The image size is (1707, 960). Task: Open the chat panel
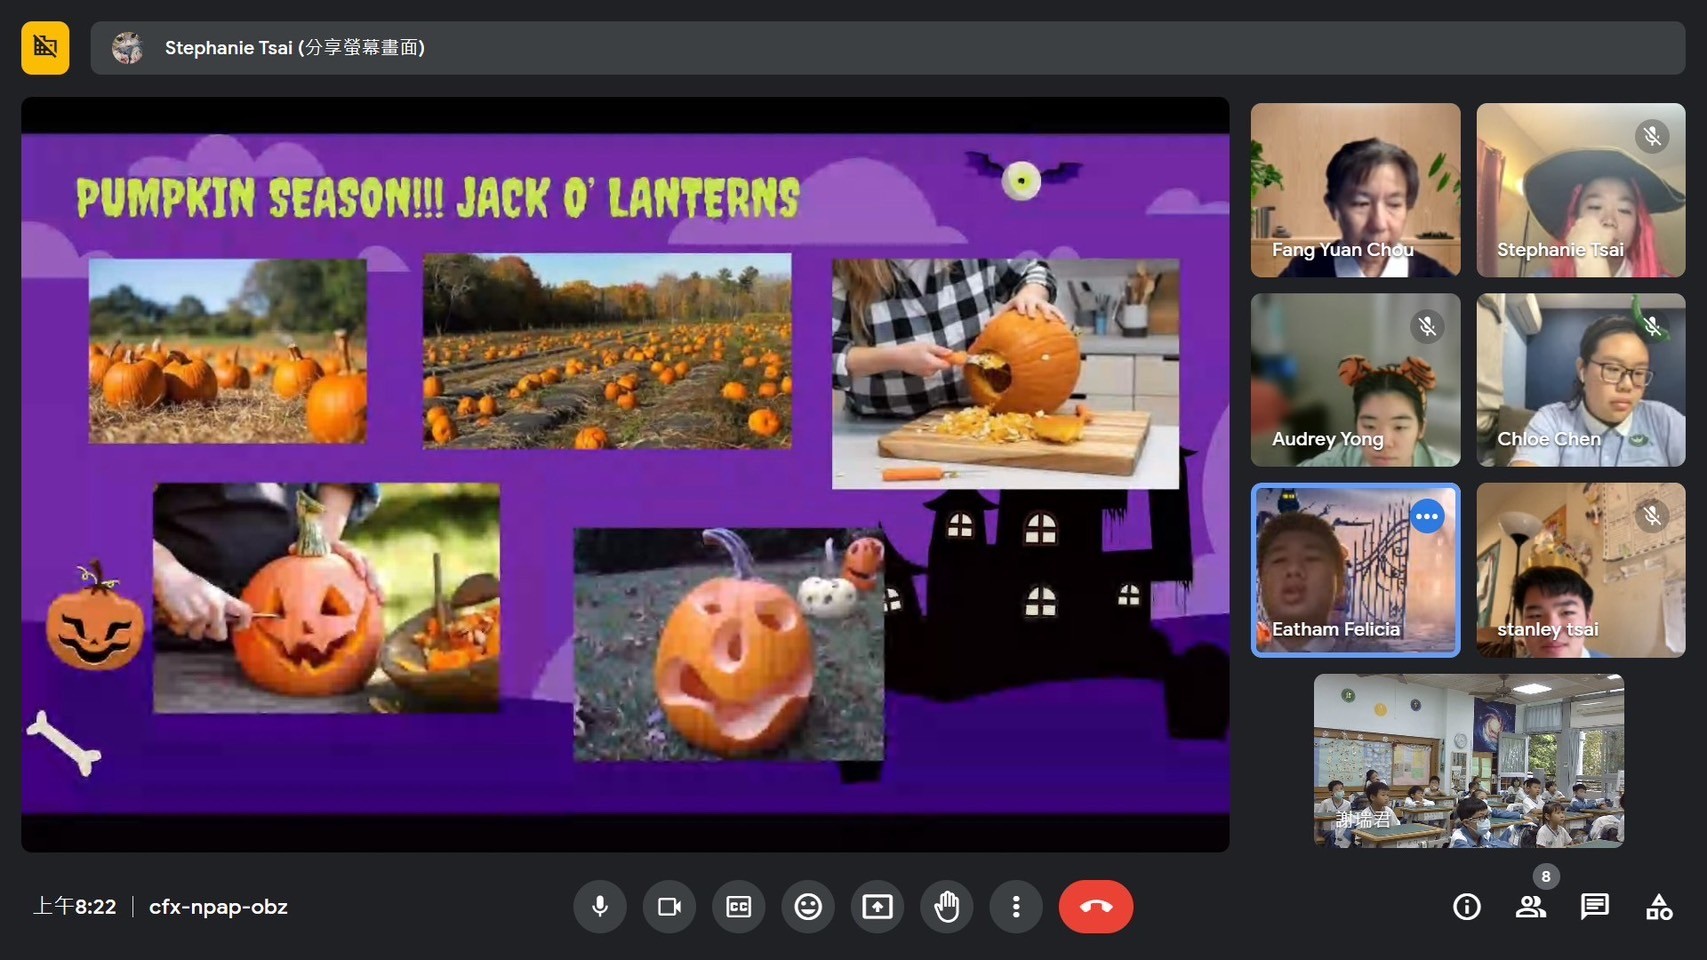click(1594, 906)
